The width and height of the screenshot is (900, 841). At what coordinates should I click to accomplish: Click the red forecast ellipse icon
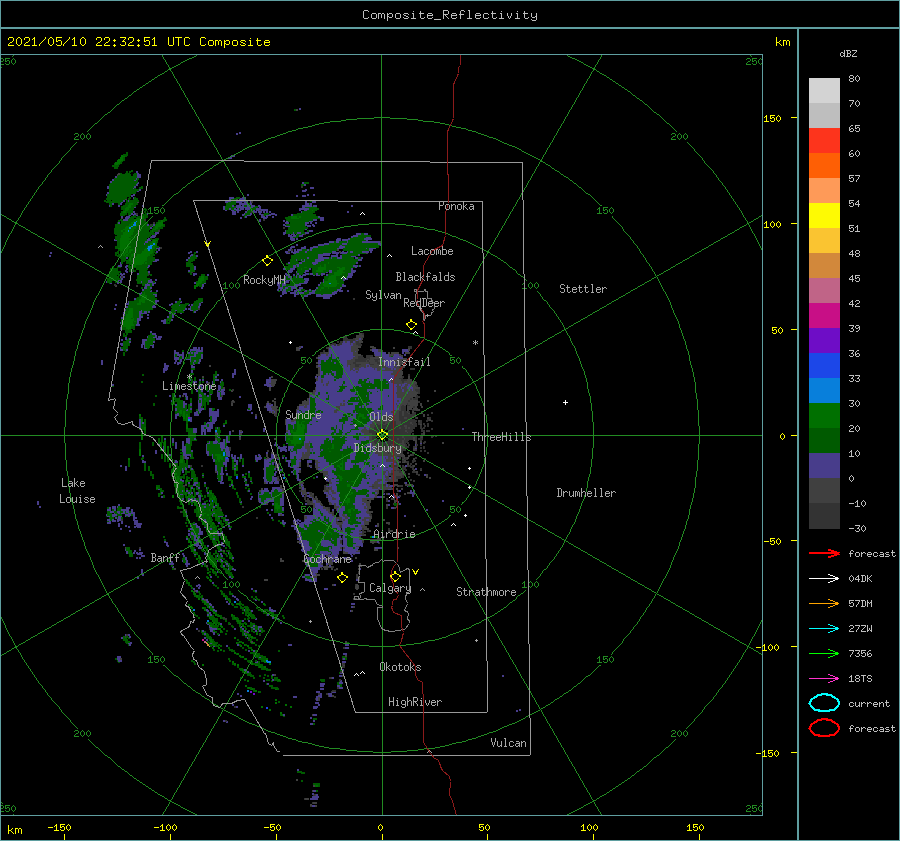pos(824,728)
